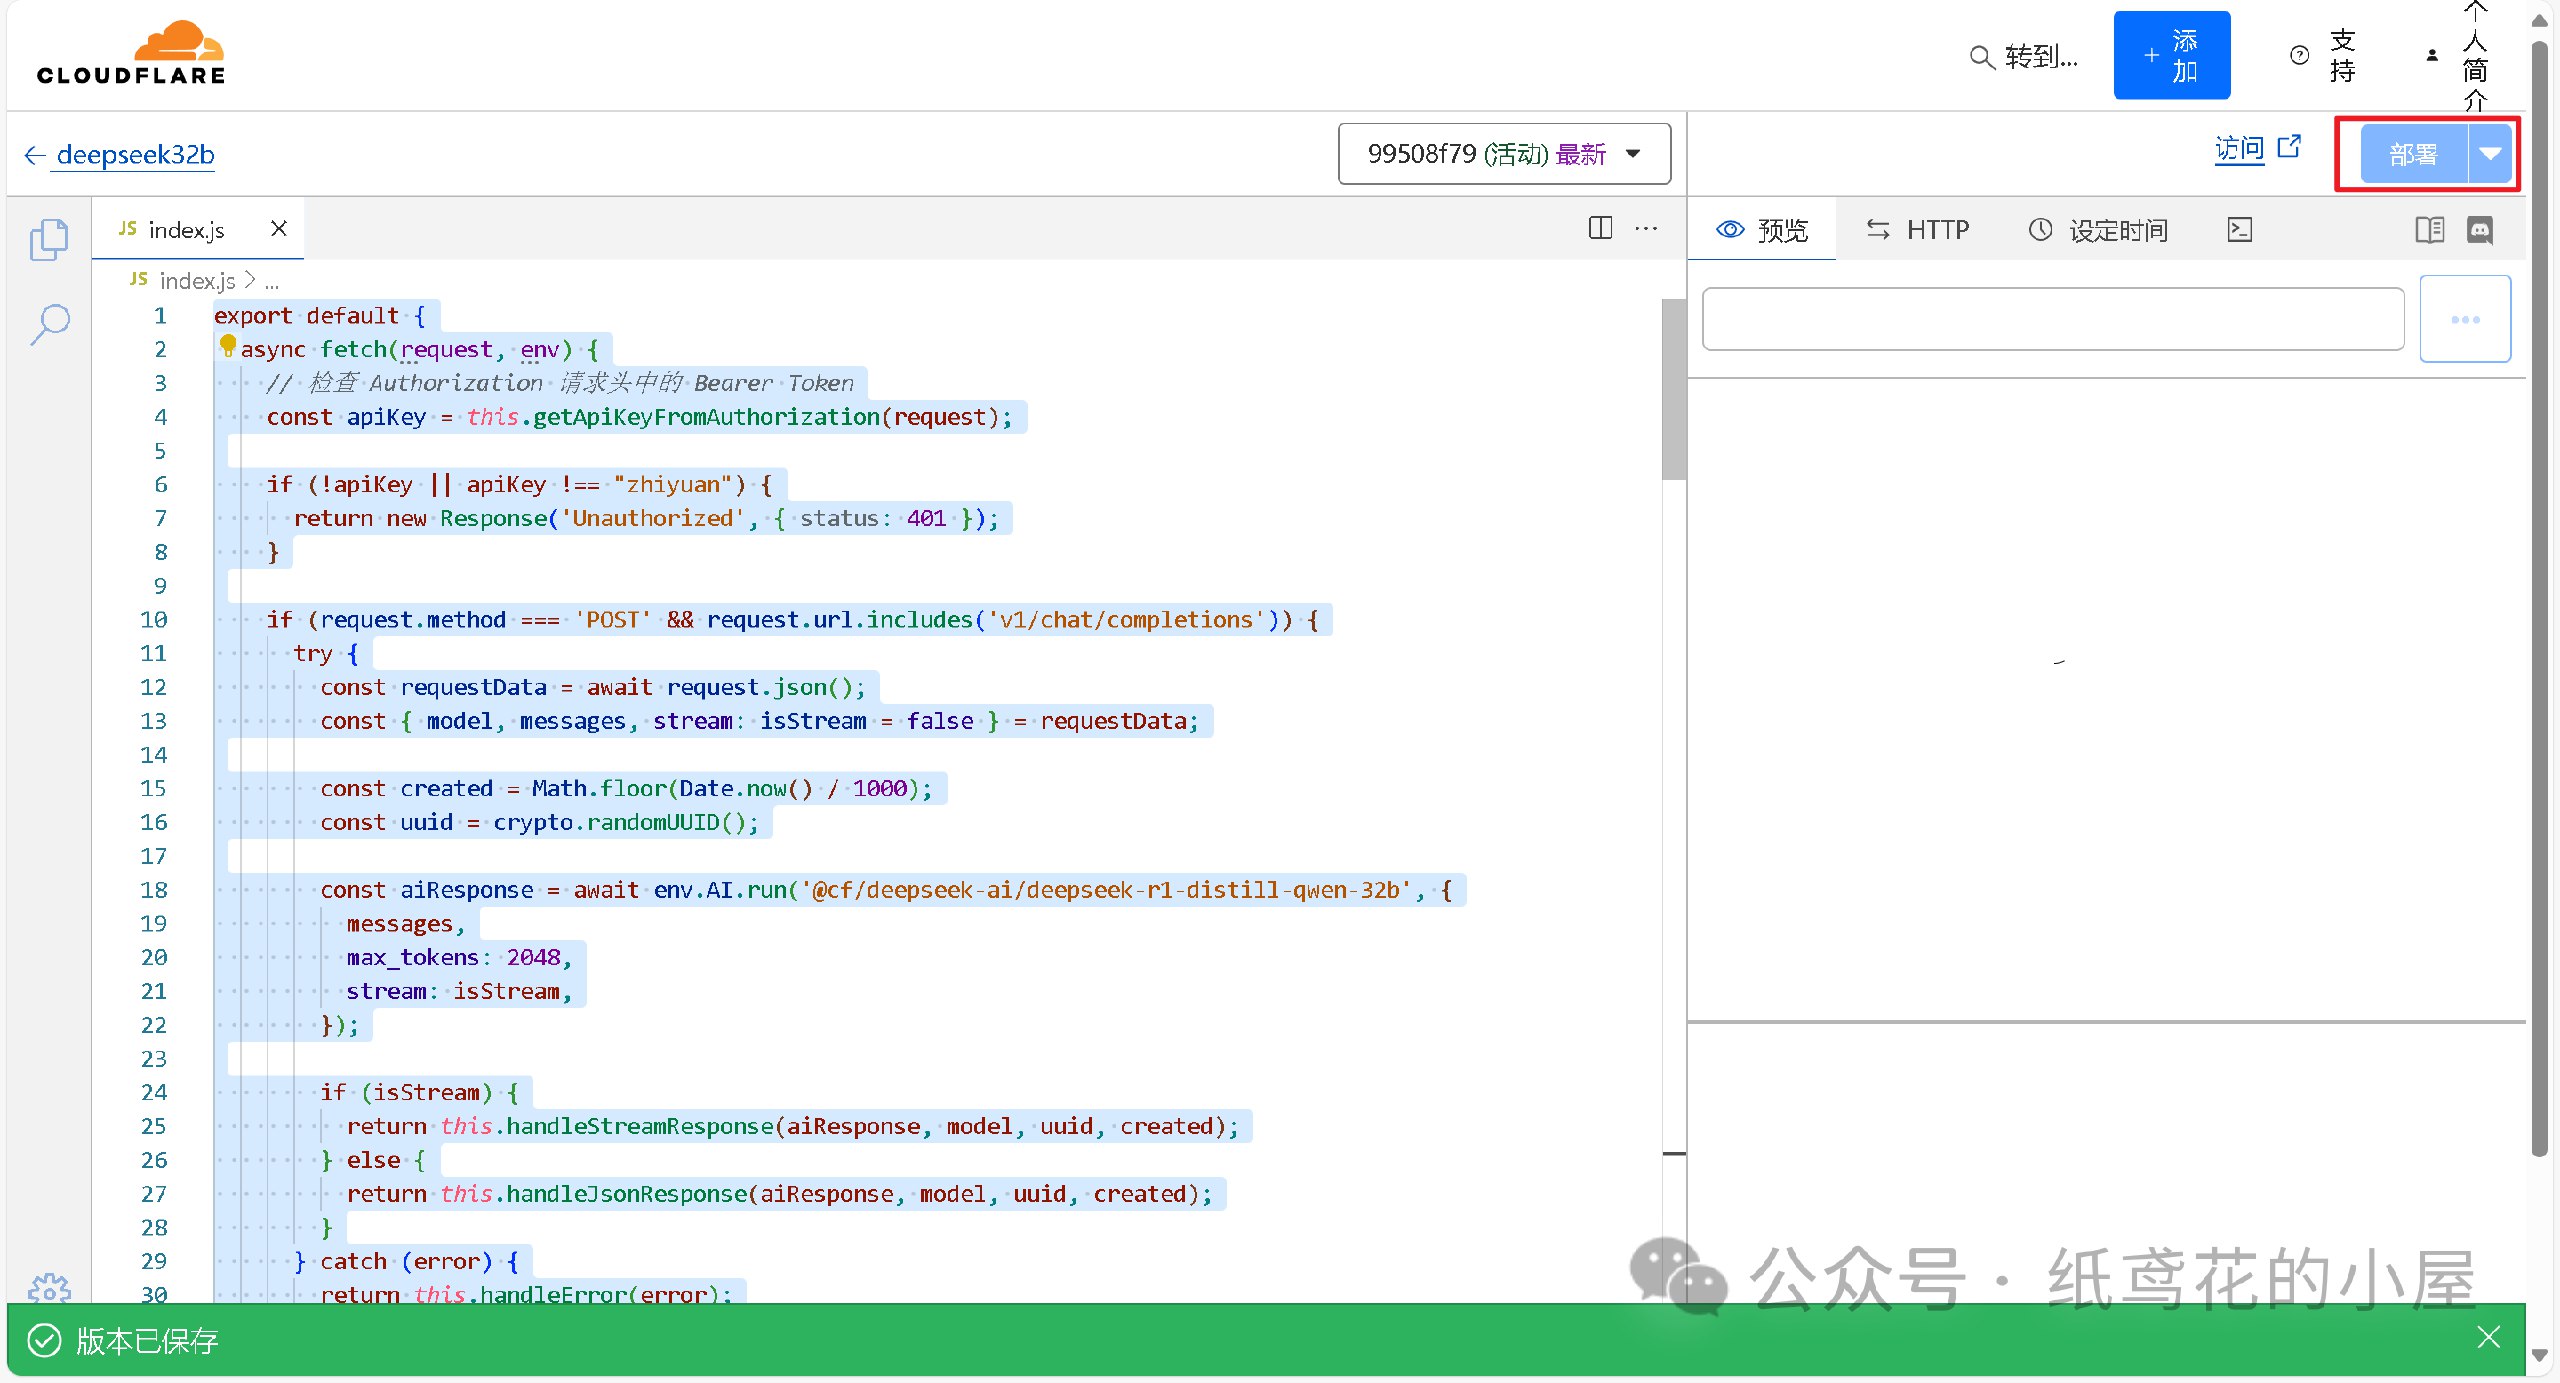Viewport: 2560px width, 1383px height.
Task: Open the 访问 visit link
Action: pos(2239,149)
